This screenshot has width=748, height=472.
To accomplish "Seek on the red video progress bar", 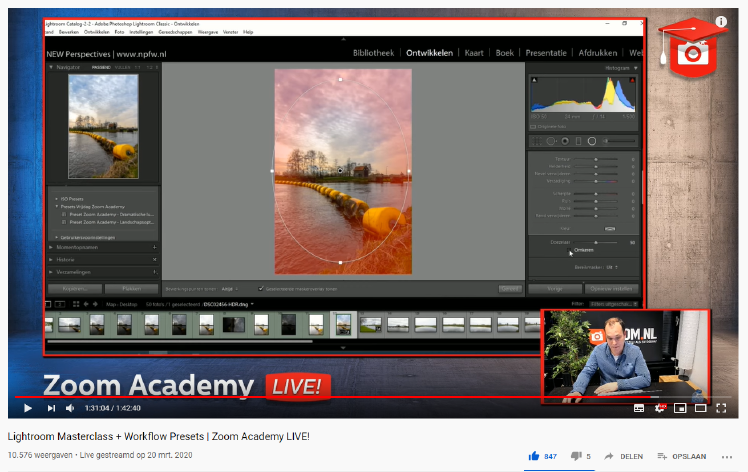I will point(372,397).
